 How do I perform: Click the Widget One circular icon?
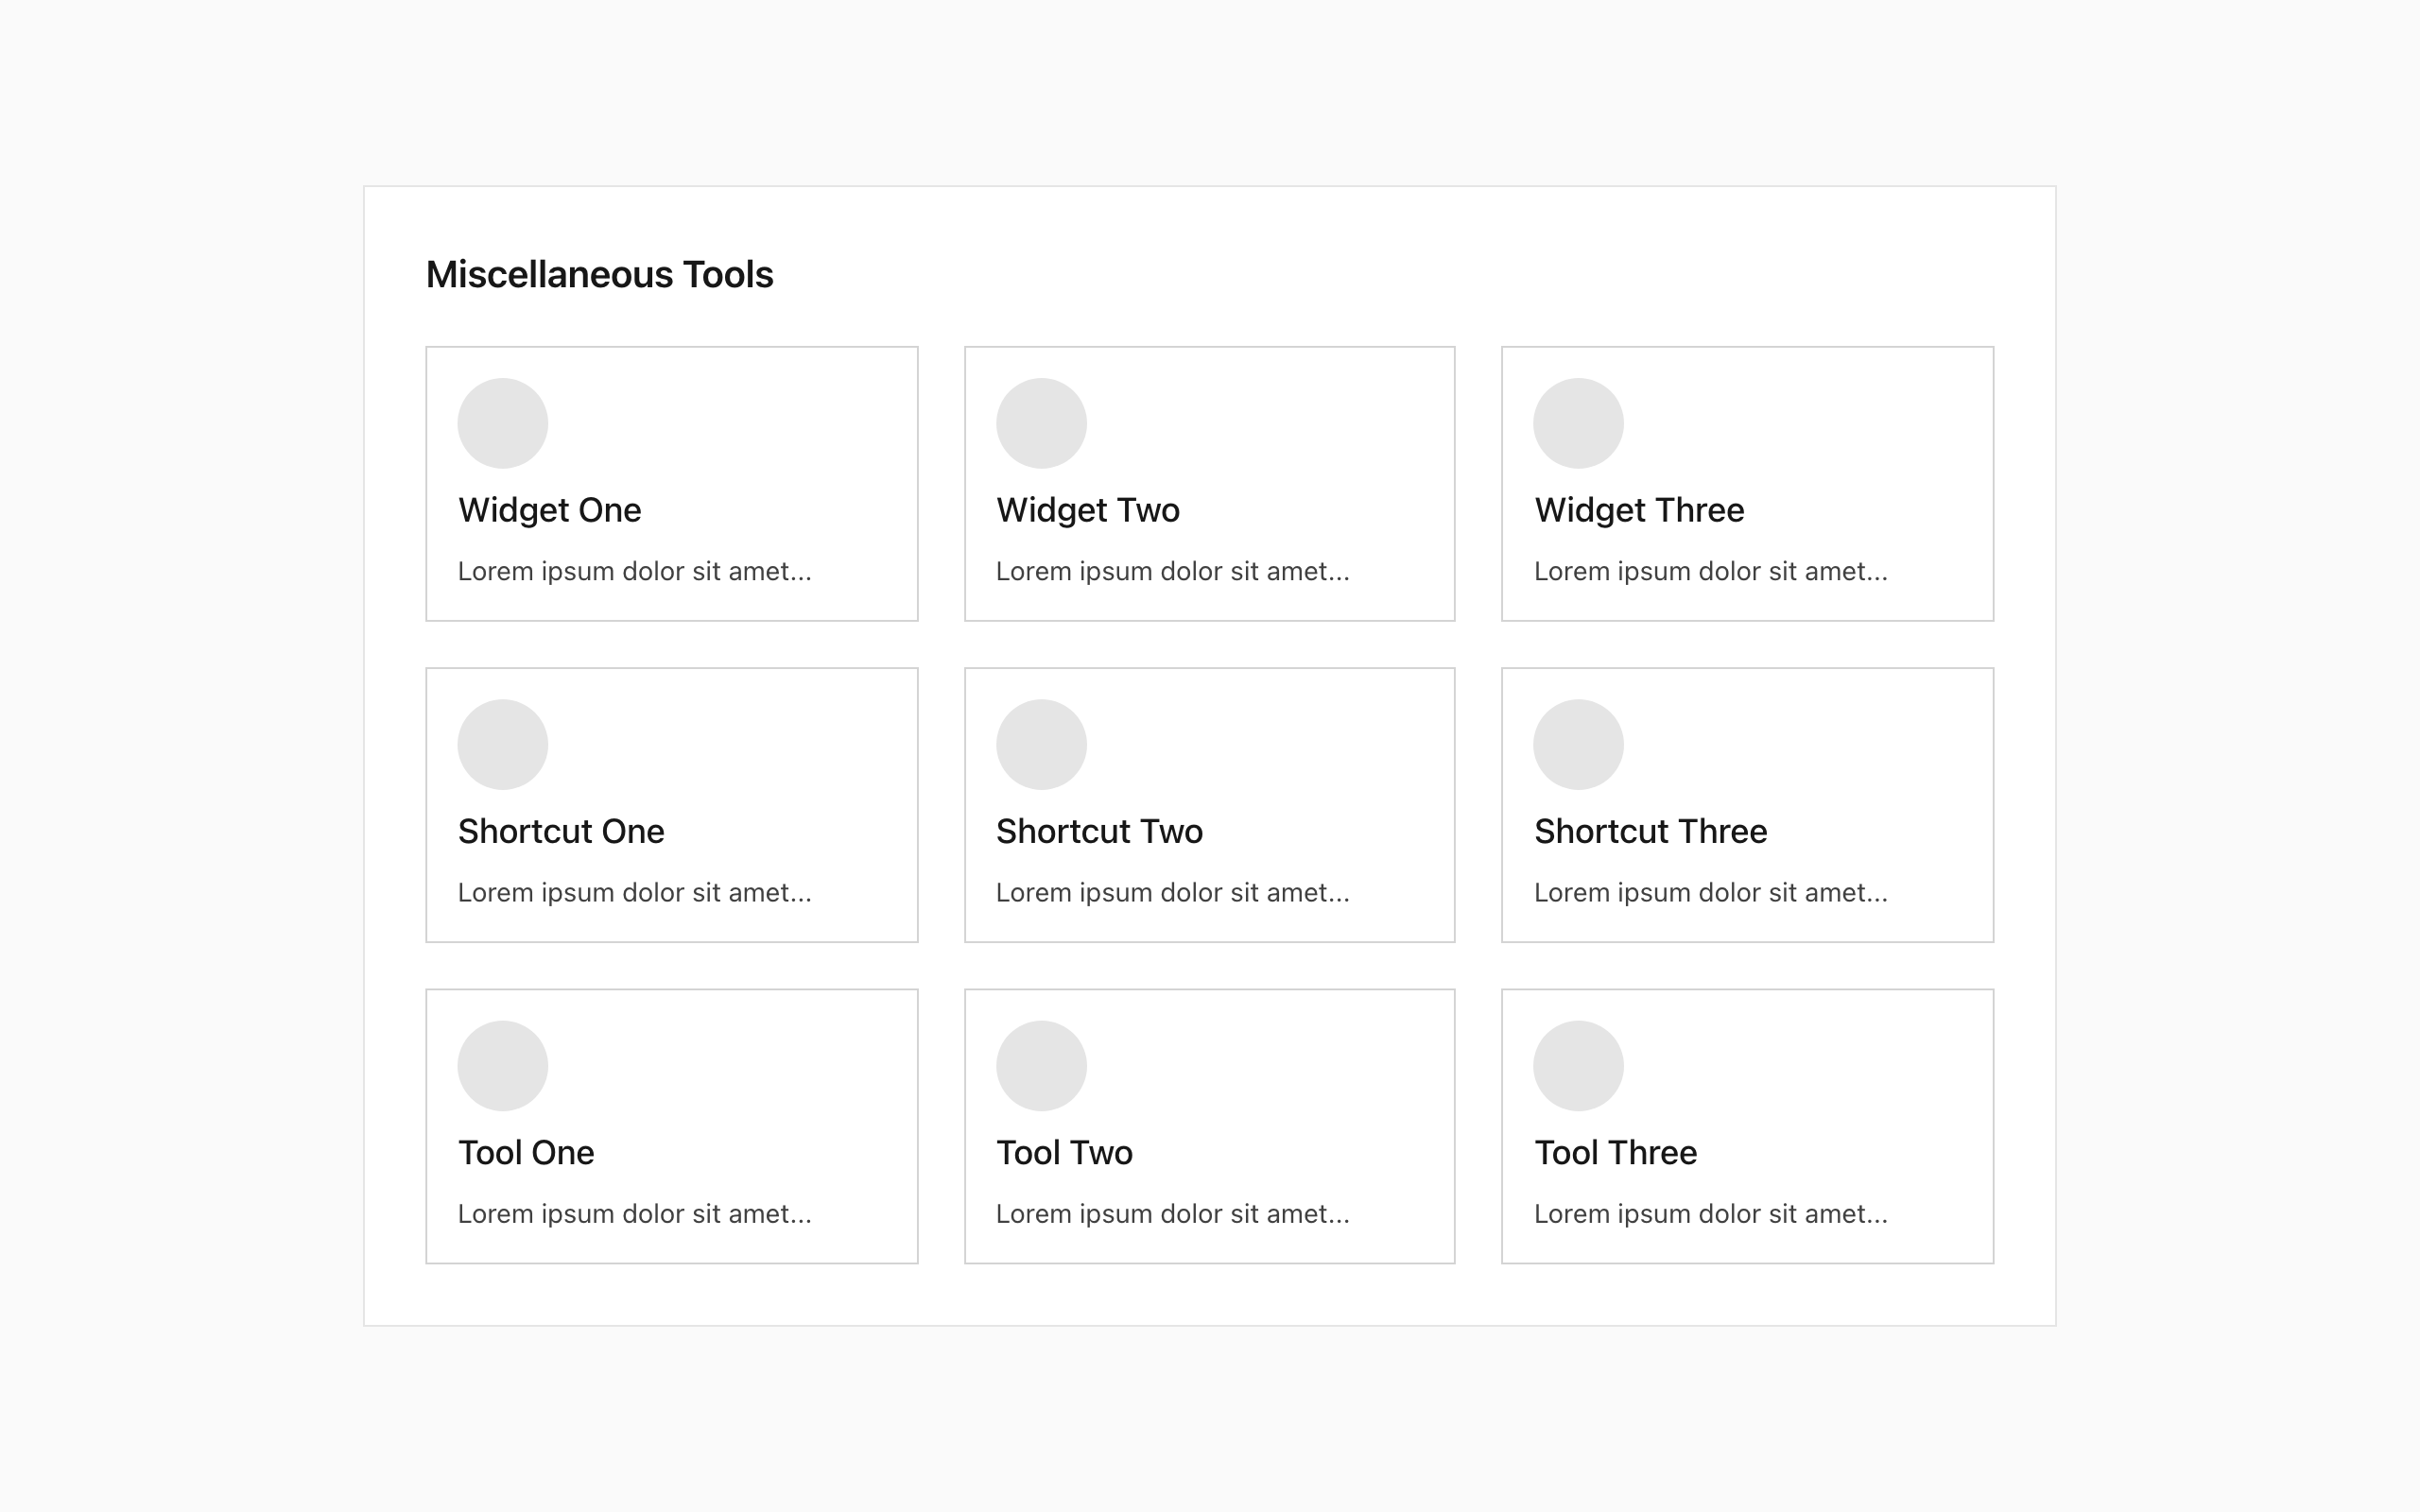click(x=503, y=423)
